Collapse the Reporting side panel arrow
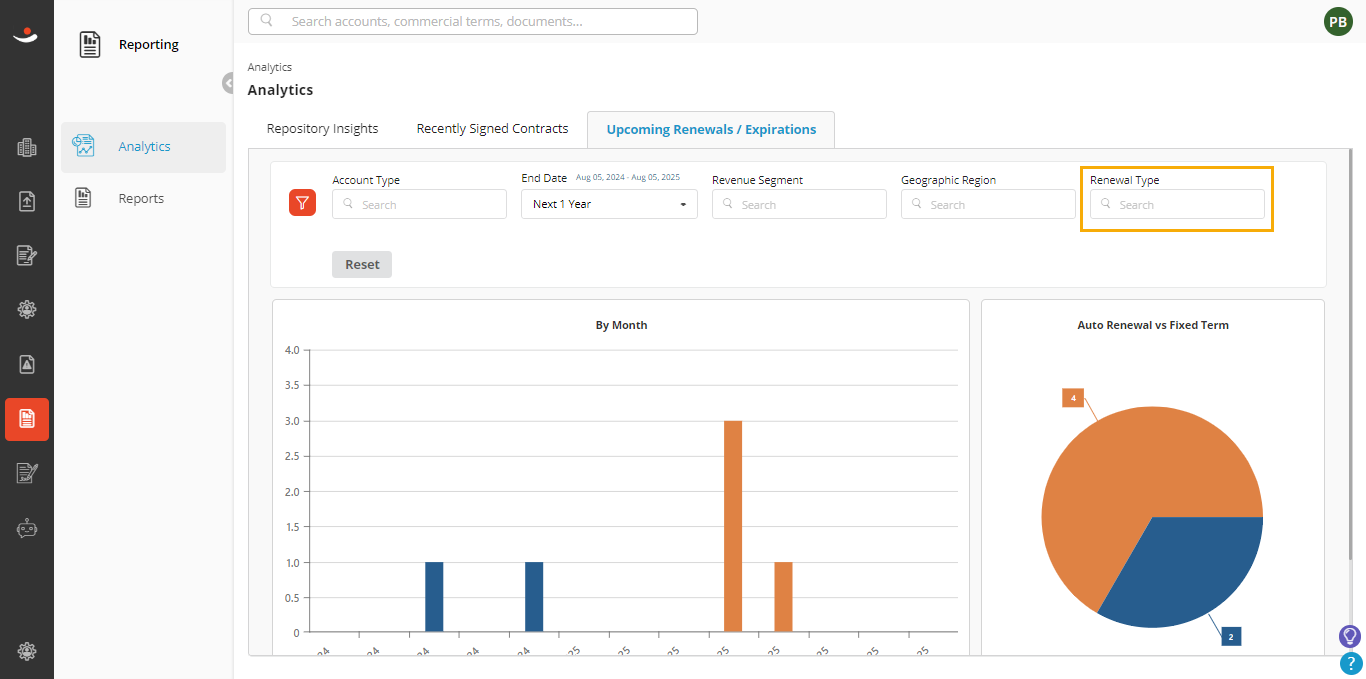The image size is (1366, 679). [229, 83]
